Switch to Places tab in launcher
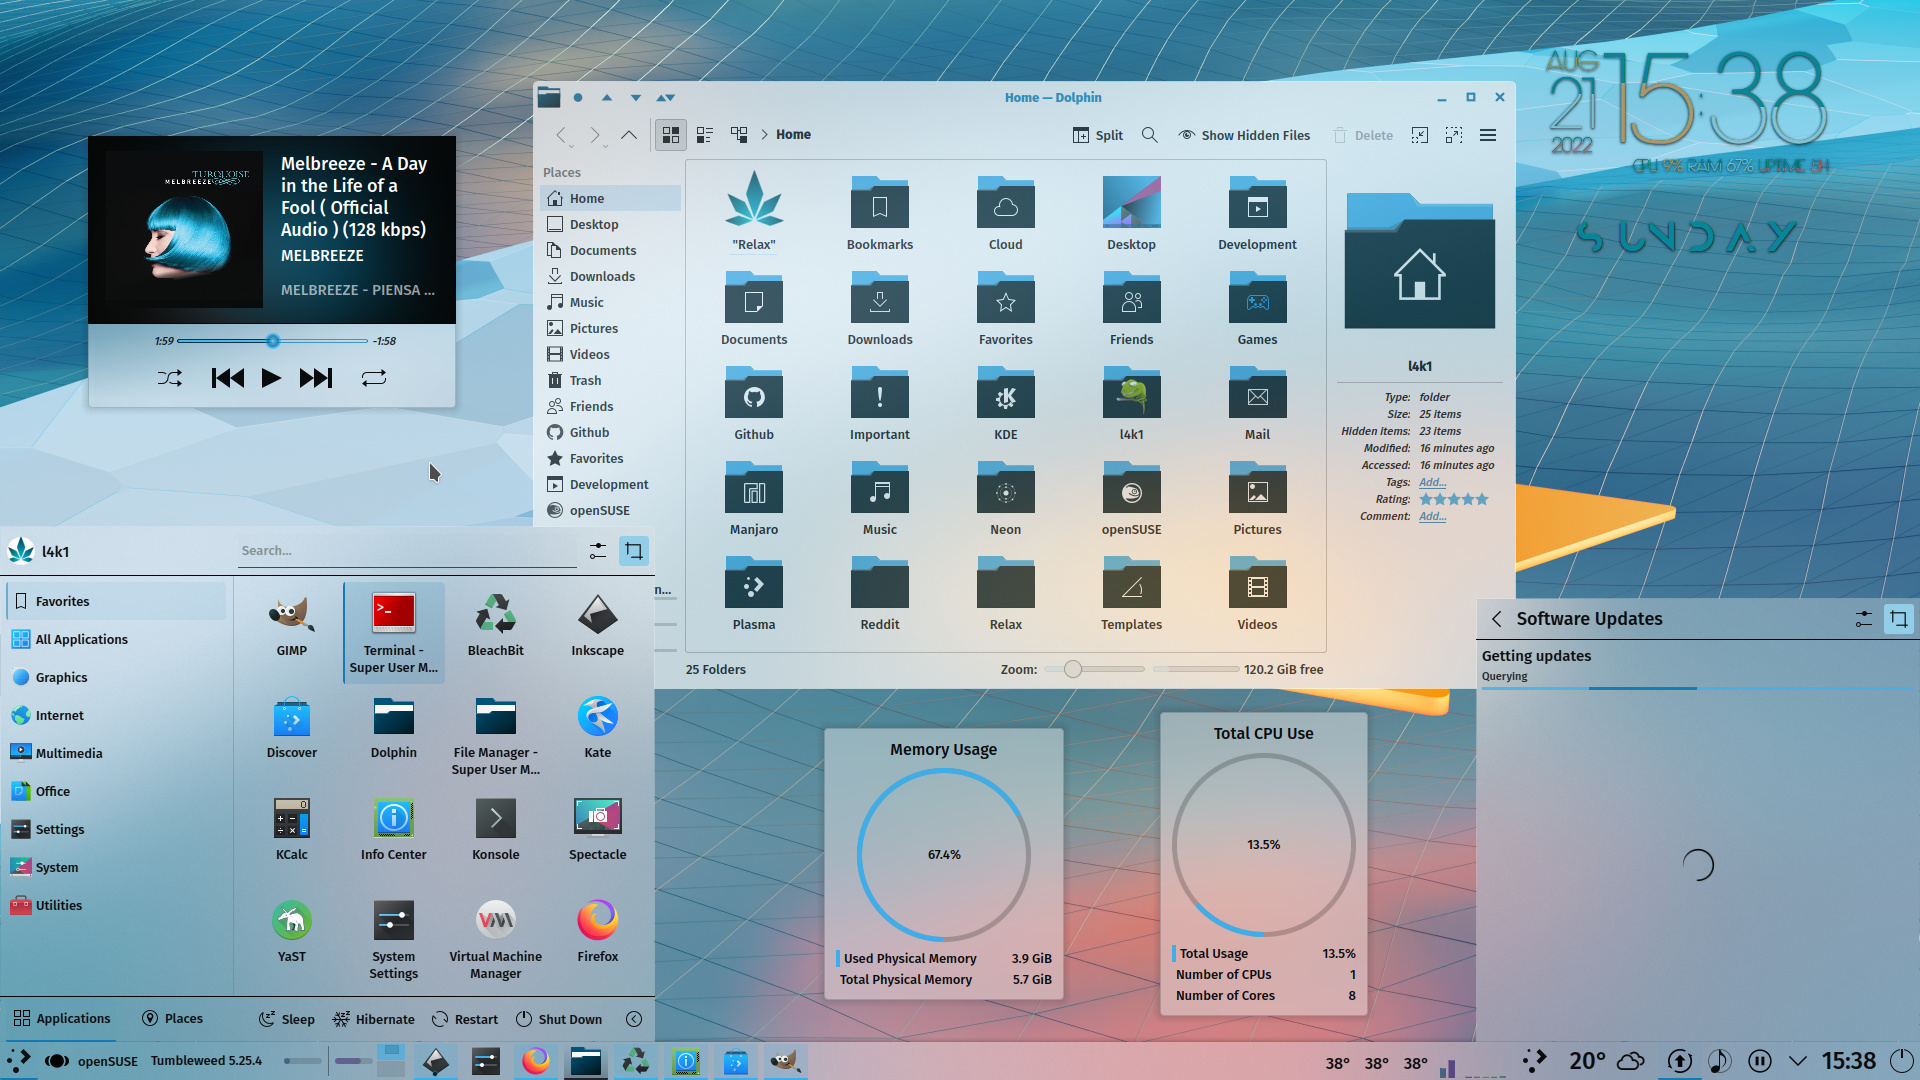This screenshot has height=1080, width=1920. pos(172,1019)
